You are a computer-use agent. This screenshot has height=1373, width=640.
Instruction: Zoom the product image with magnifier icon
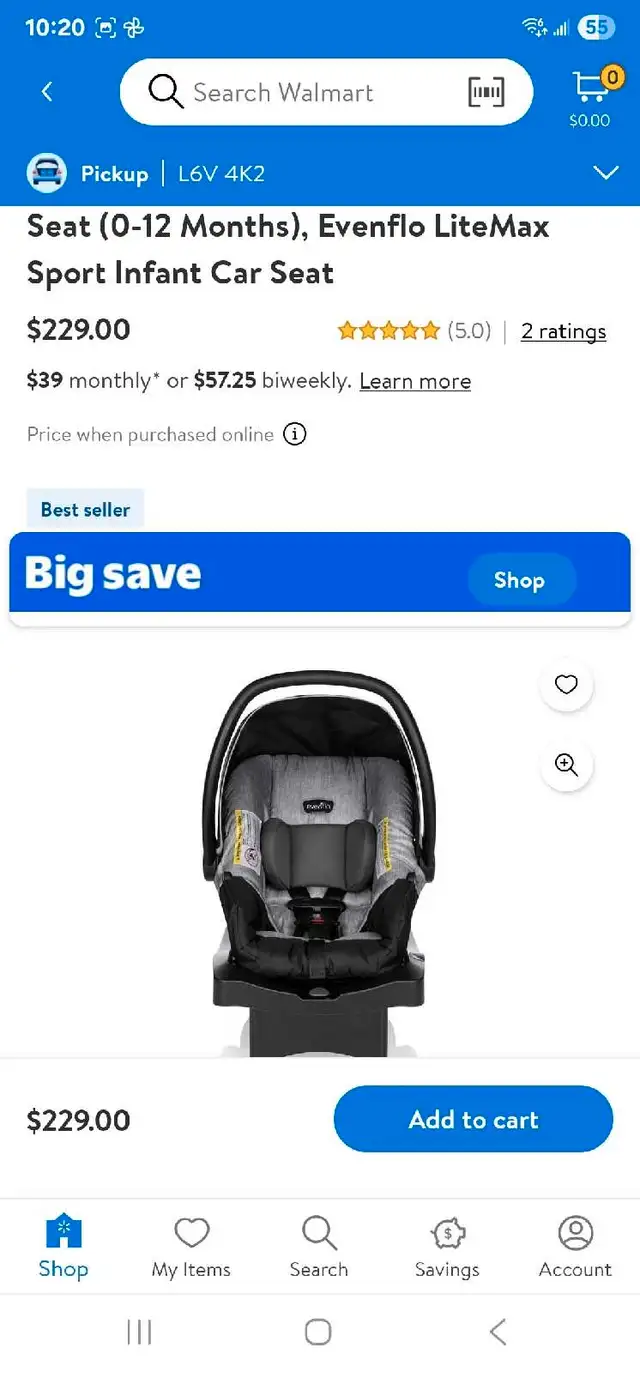pos(566,765)
